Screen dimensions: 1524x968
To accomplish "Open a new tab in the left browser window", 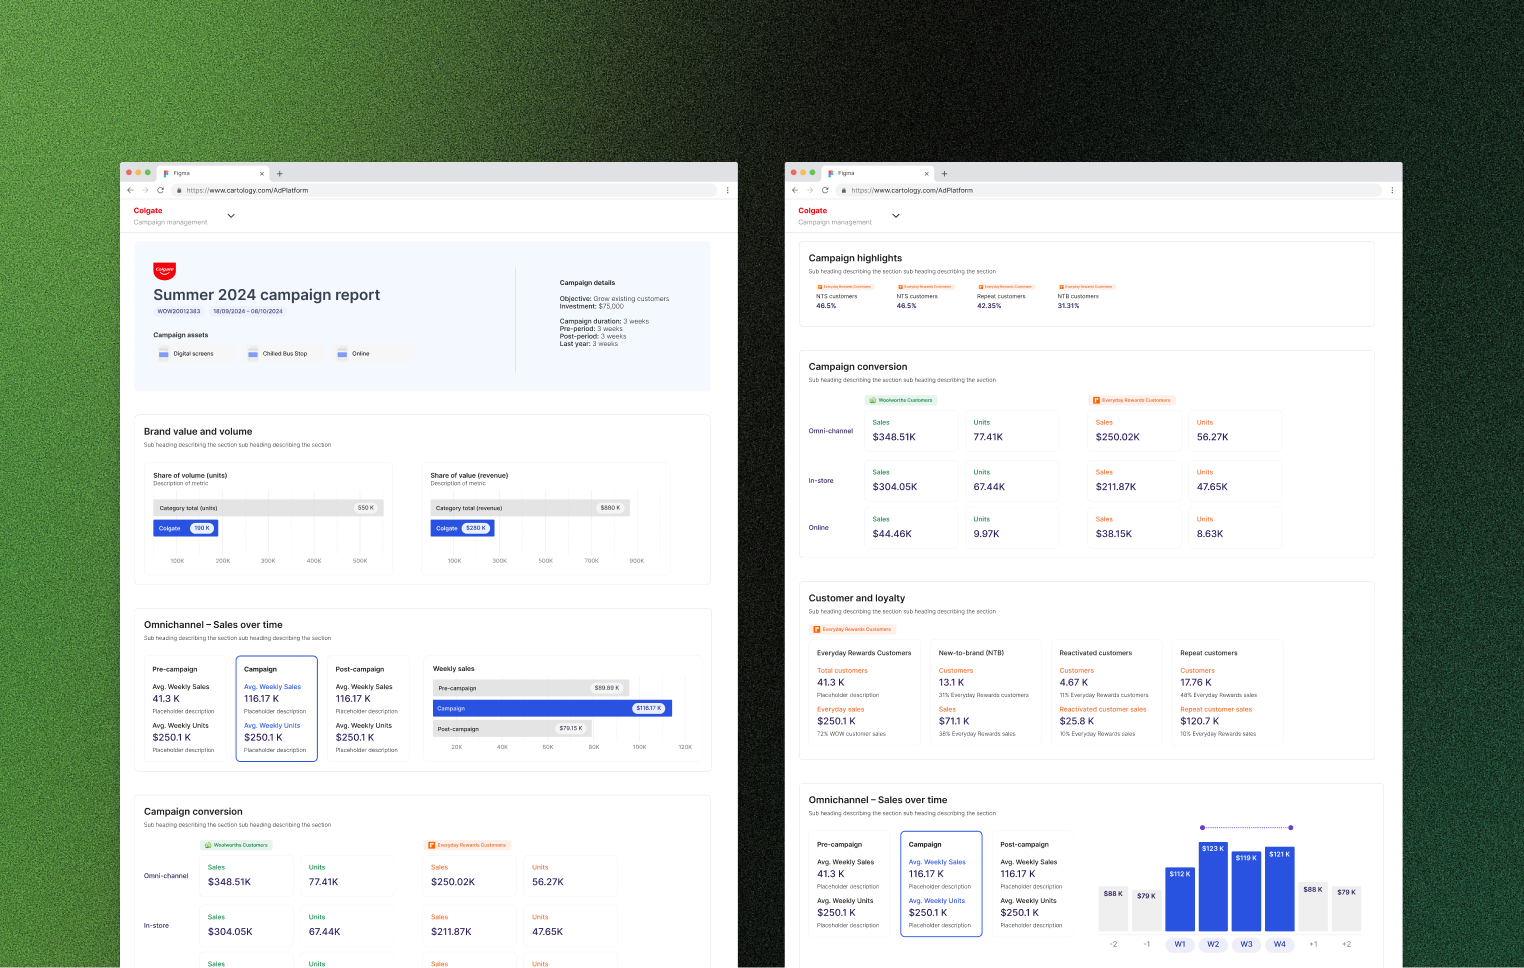I will 280,173.
